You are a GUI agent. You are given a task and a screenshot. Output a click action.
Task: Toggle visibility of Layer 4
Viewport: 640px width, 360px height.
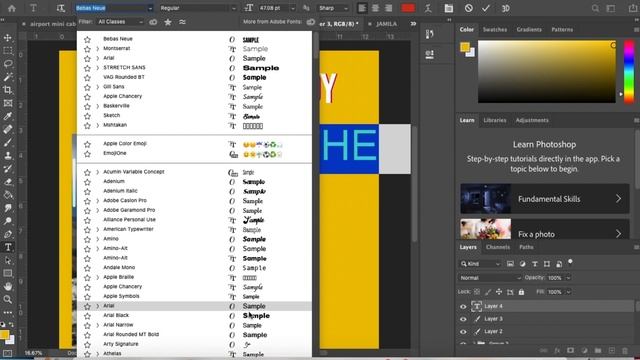(x=463, y=307)
